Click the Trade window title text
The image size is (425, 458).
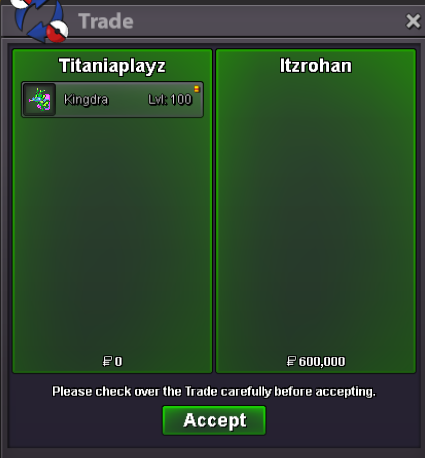point(106,21)
